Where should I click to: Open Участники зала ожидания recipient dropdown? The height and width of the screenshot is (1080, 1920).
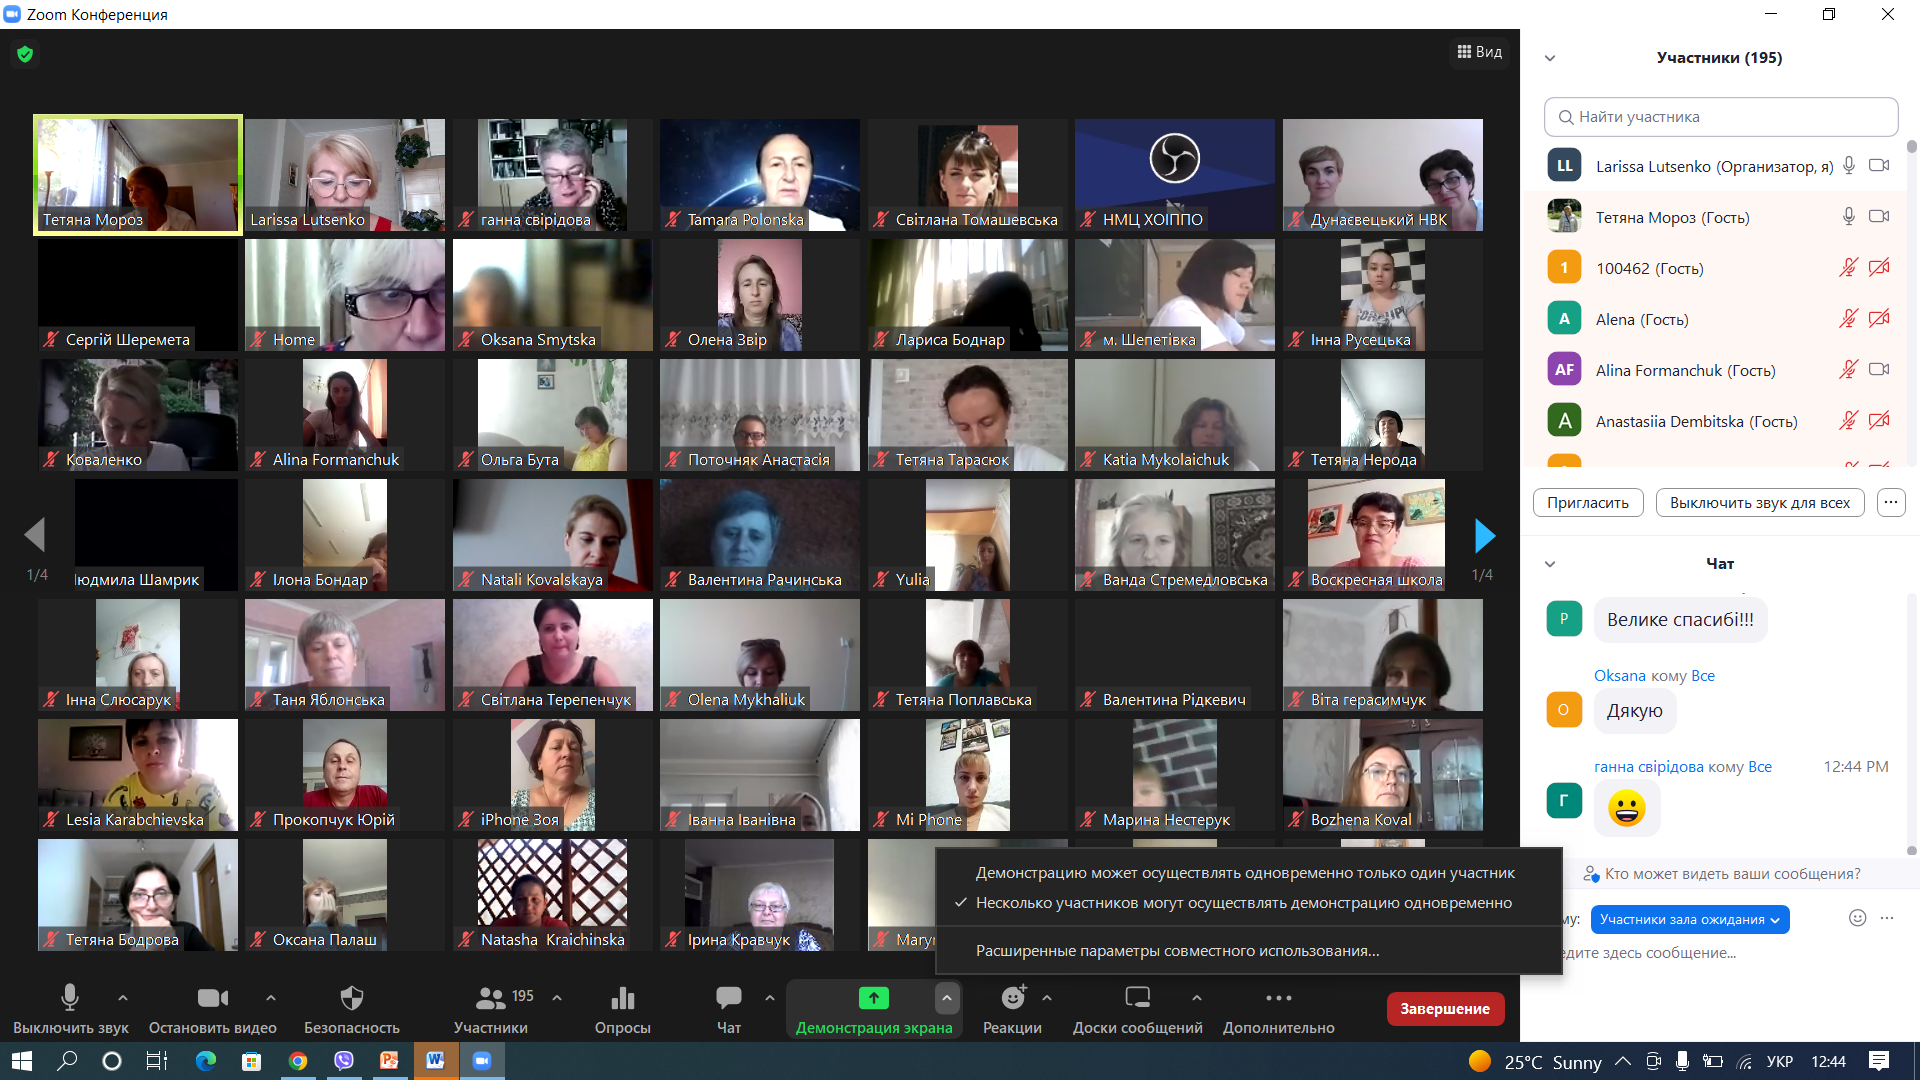tap(1690, 920)
